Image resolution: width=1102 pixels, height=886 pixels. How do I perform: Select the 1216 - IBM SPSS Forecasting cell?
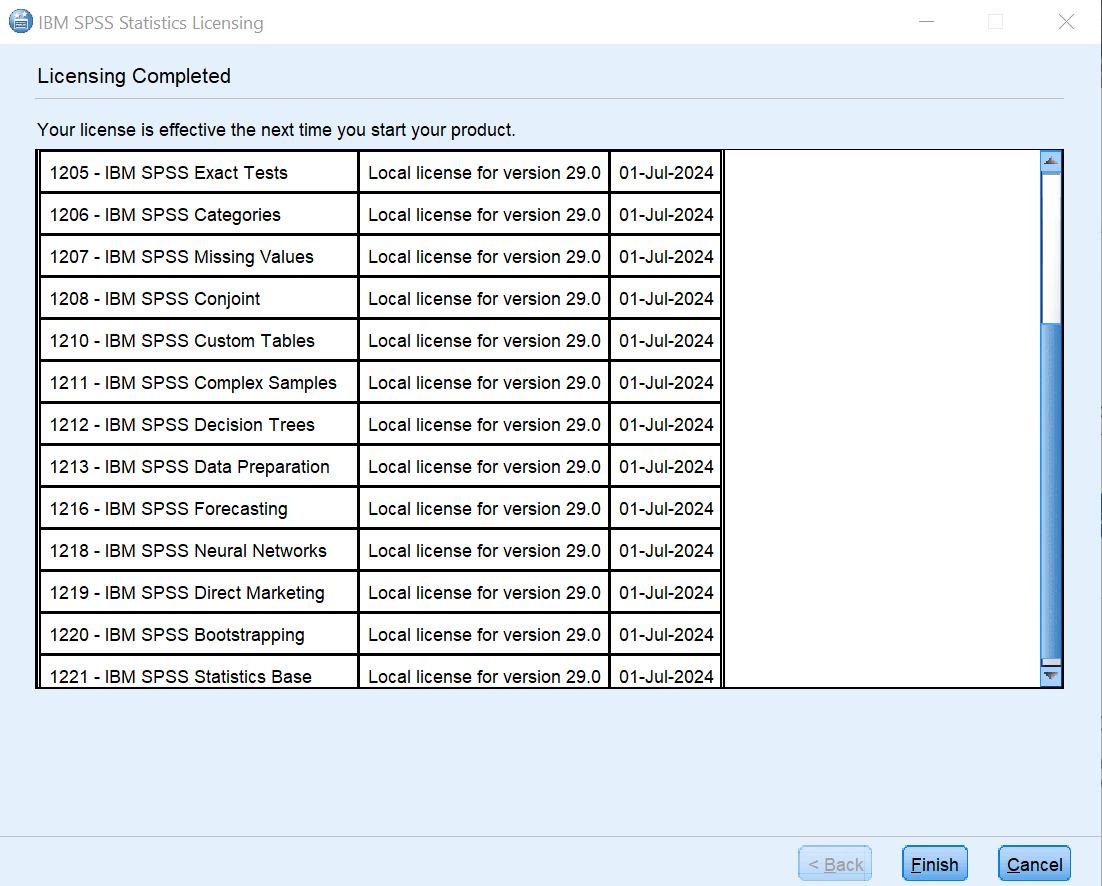[x=200, y=509]
